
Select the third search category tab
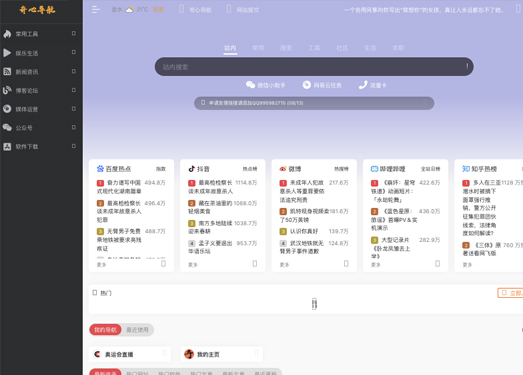tap(286, 48)
